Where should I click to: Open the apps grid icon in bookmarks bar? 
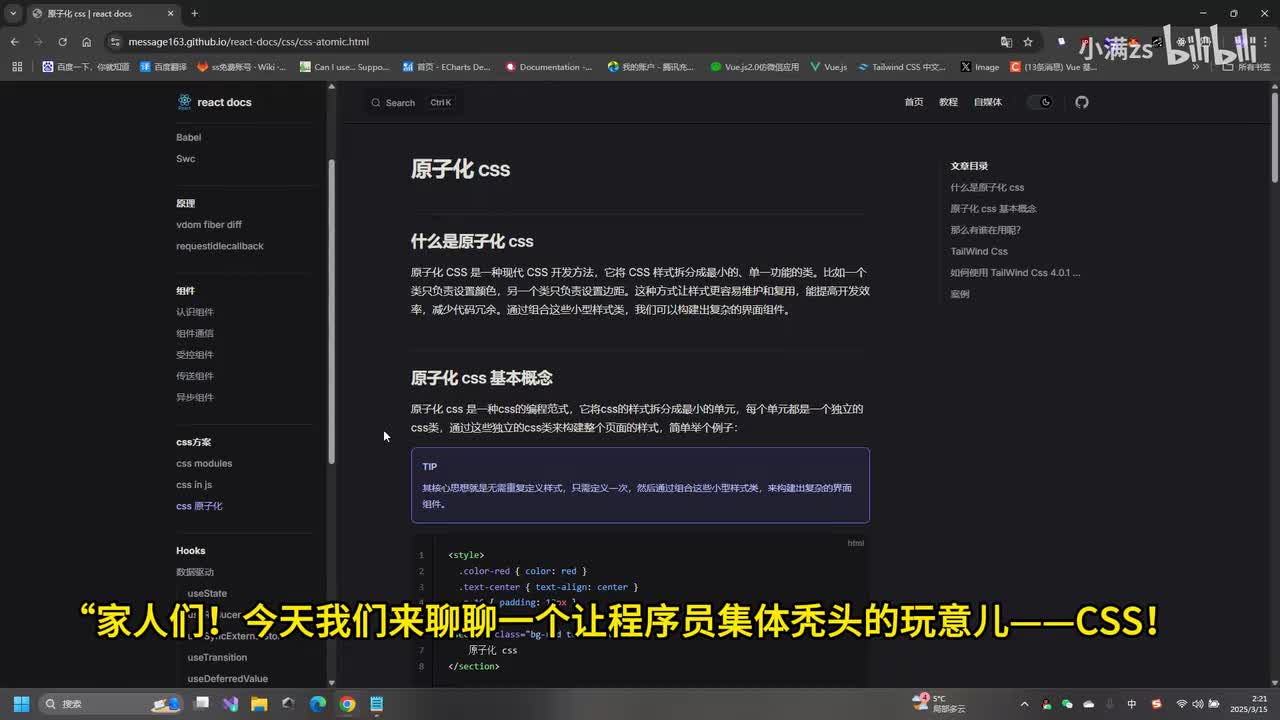click(x=17, y=67)
